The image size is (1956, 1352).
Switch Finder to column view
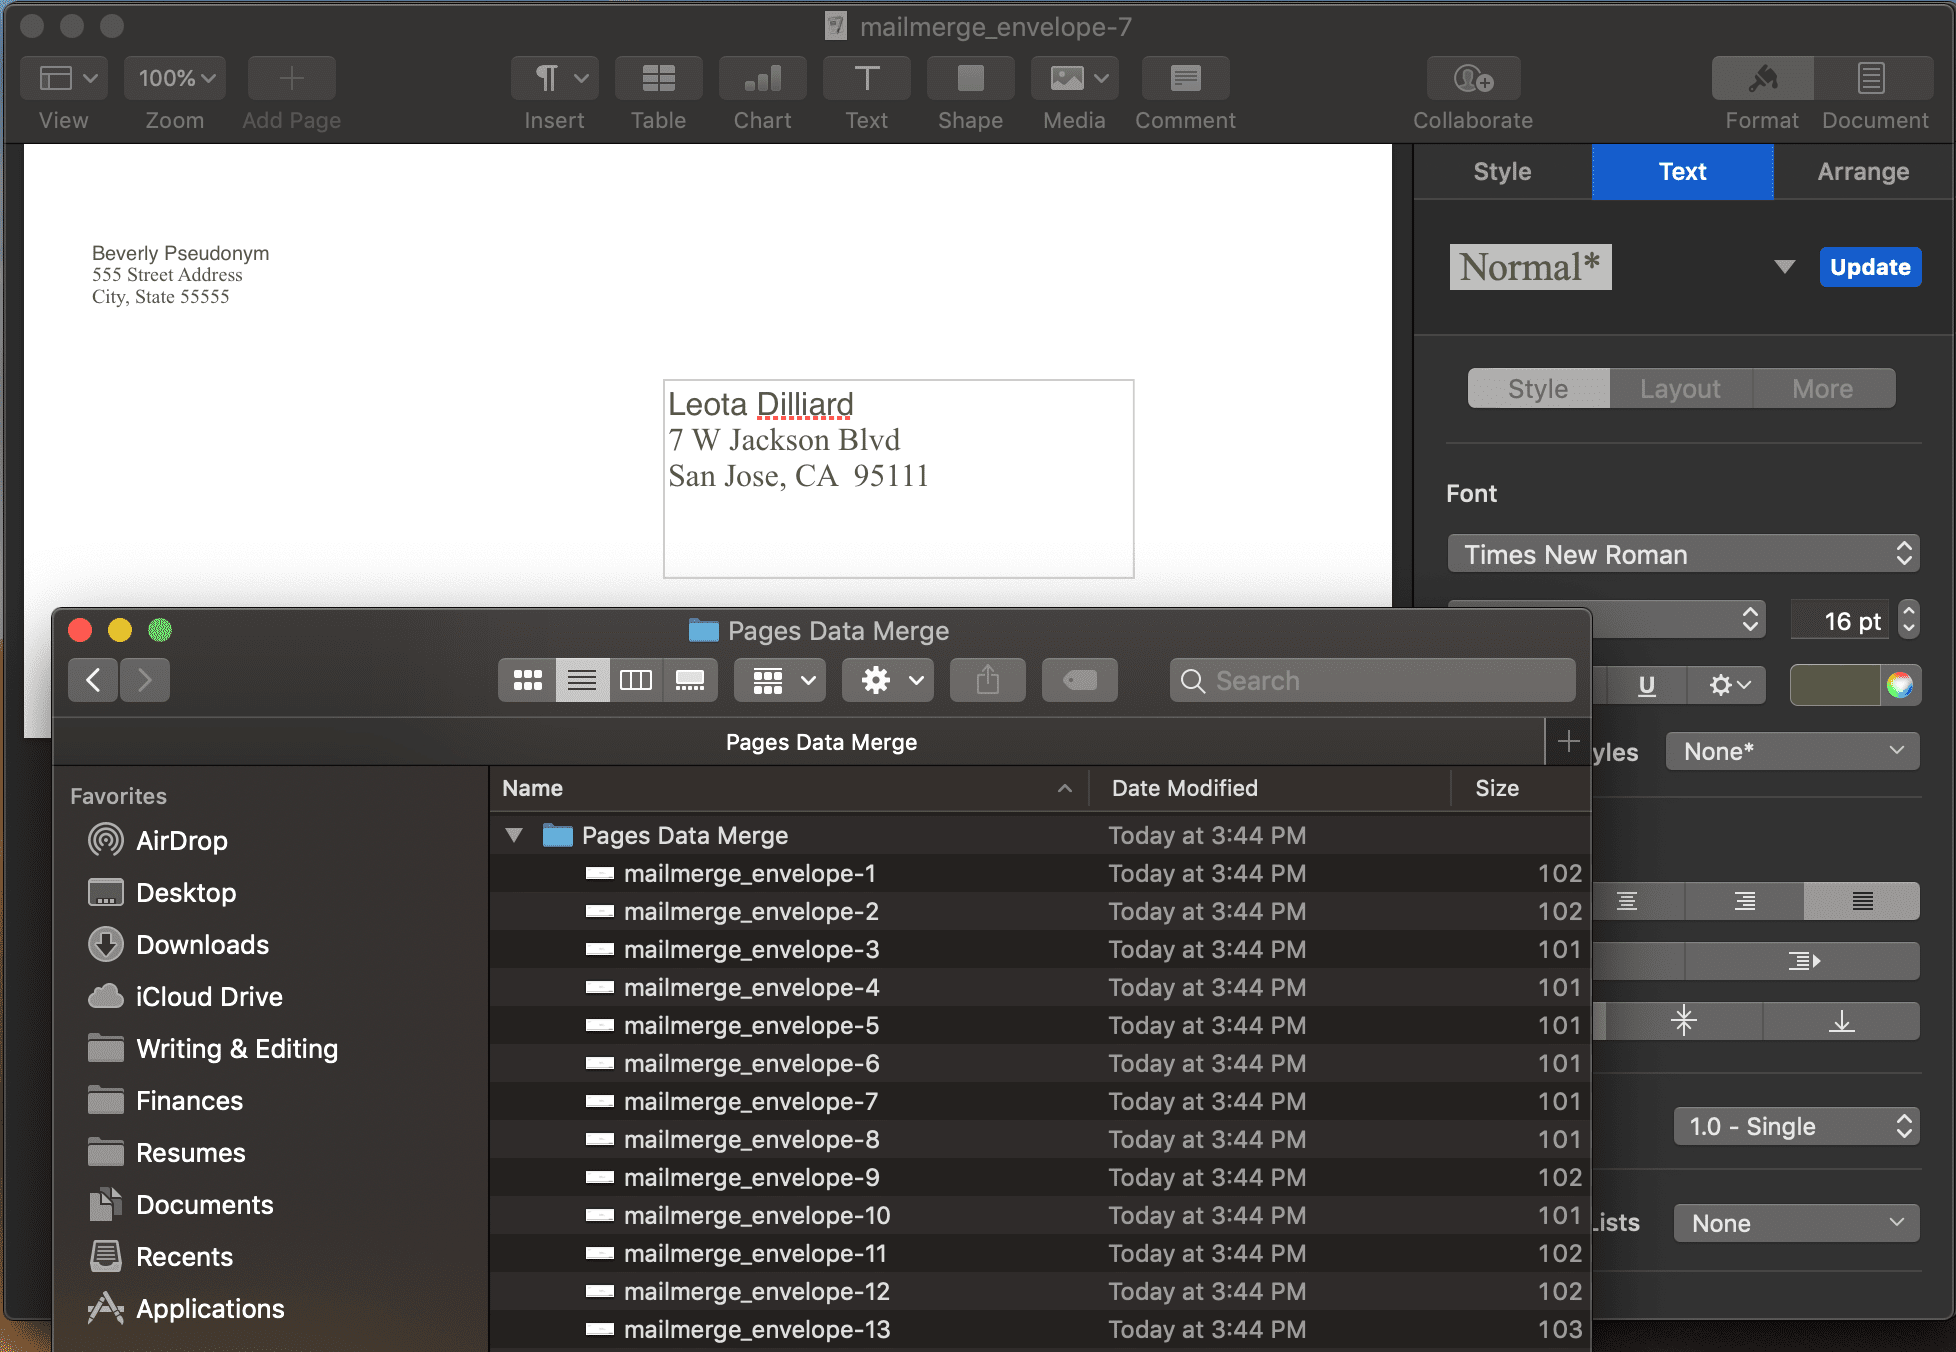click(636, 681)
